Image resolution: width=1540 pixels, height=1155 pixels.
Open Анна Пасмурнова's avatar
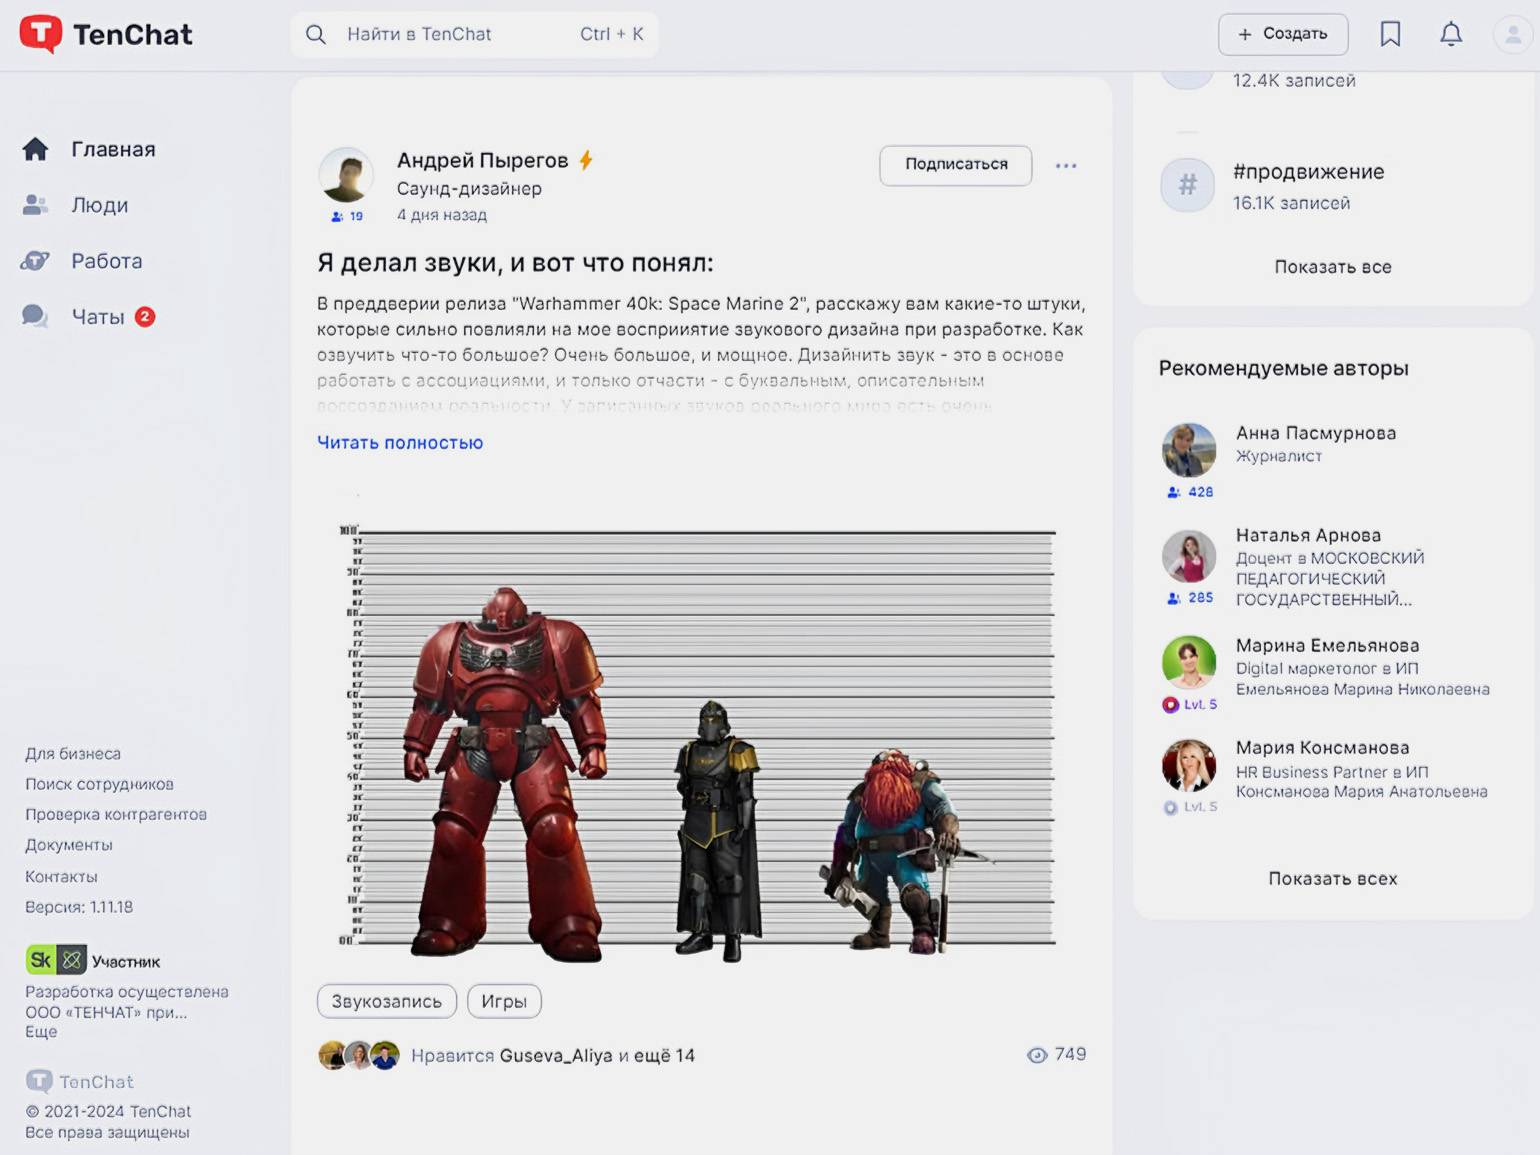(1189, 449)
